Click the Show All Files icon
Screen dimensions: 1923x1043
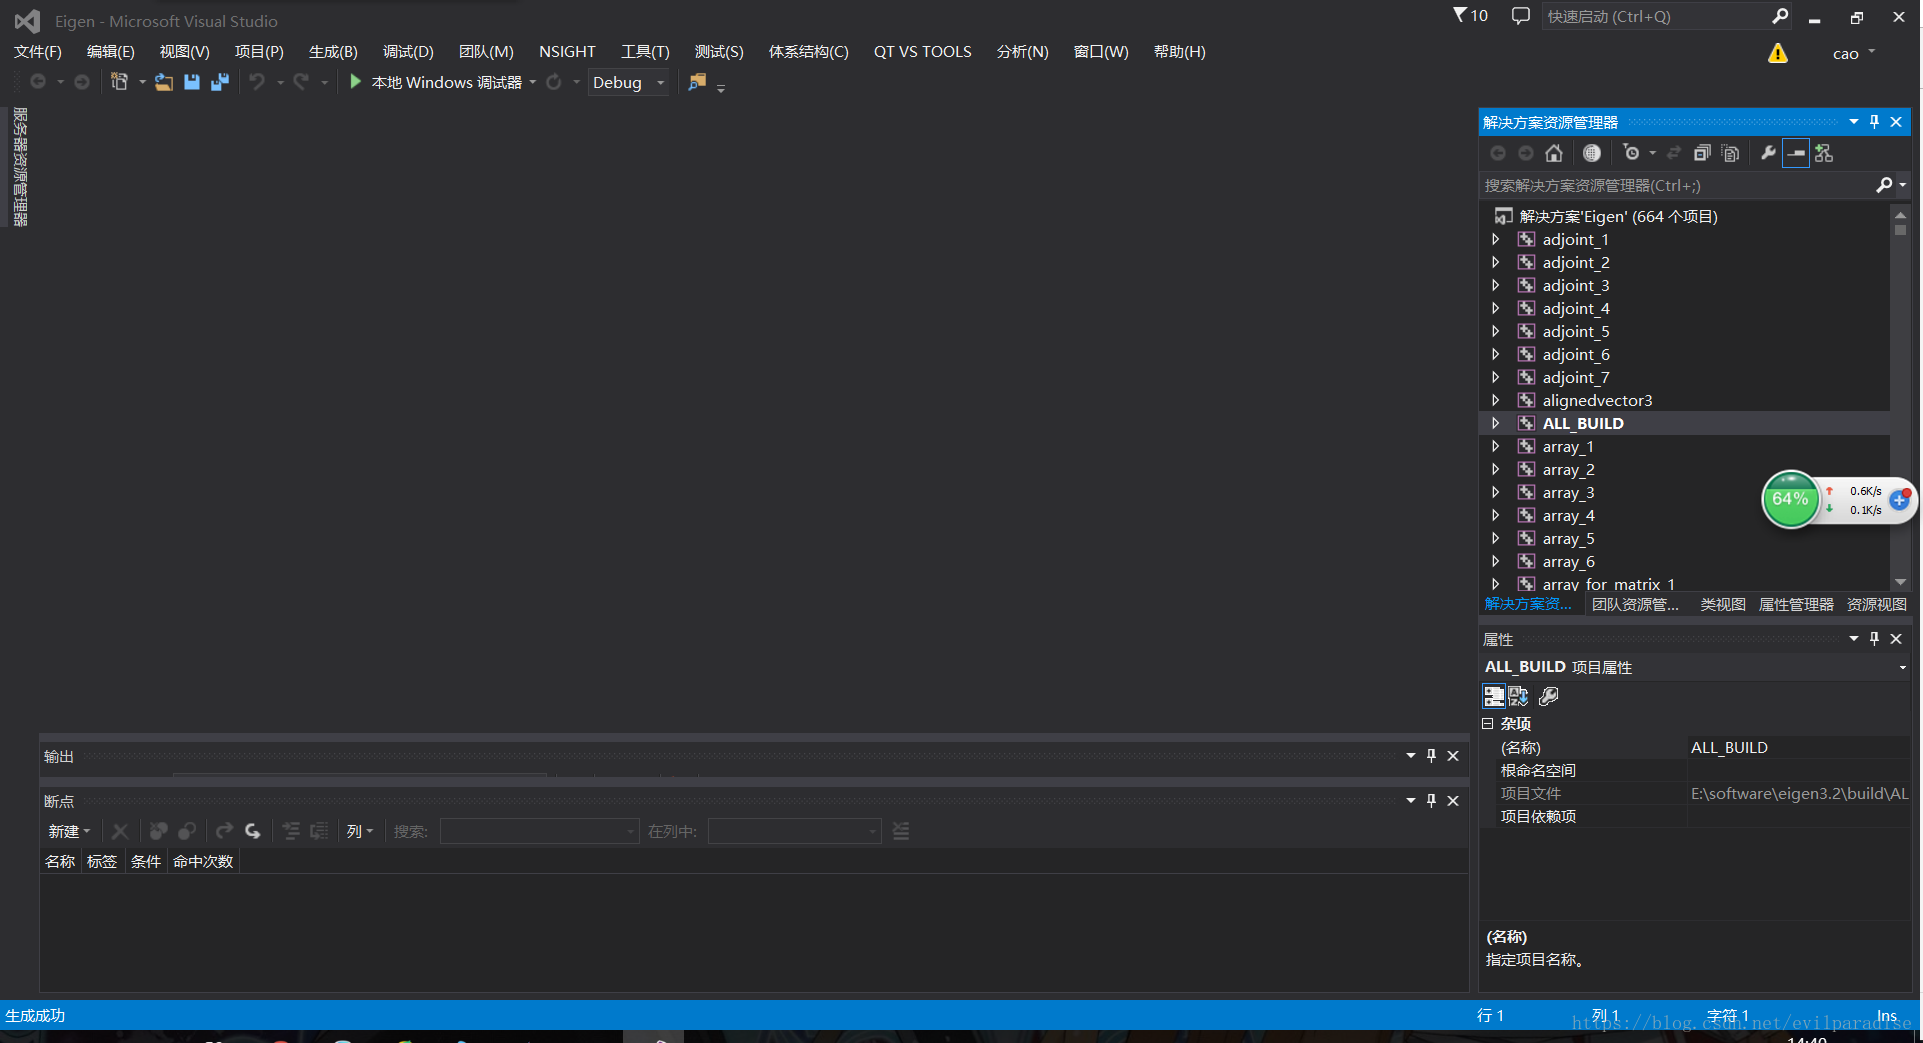[x=1731, y=153]
